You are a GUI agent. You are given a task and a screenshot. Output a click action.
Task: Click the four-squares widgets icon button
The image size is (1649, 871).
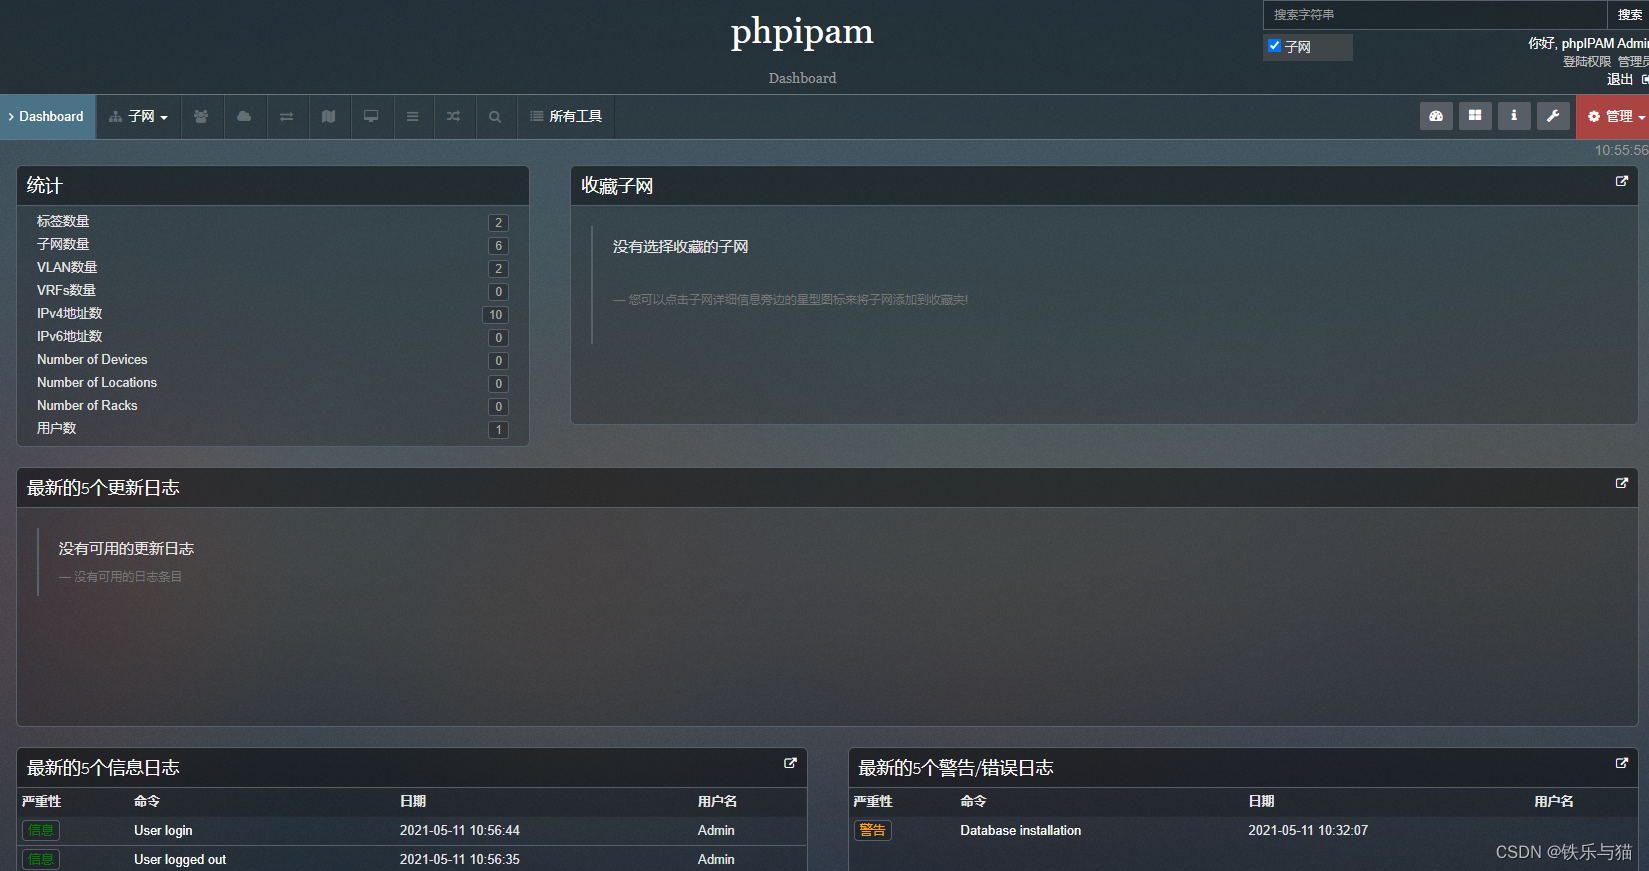tap(1475, 116)
